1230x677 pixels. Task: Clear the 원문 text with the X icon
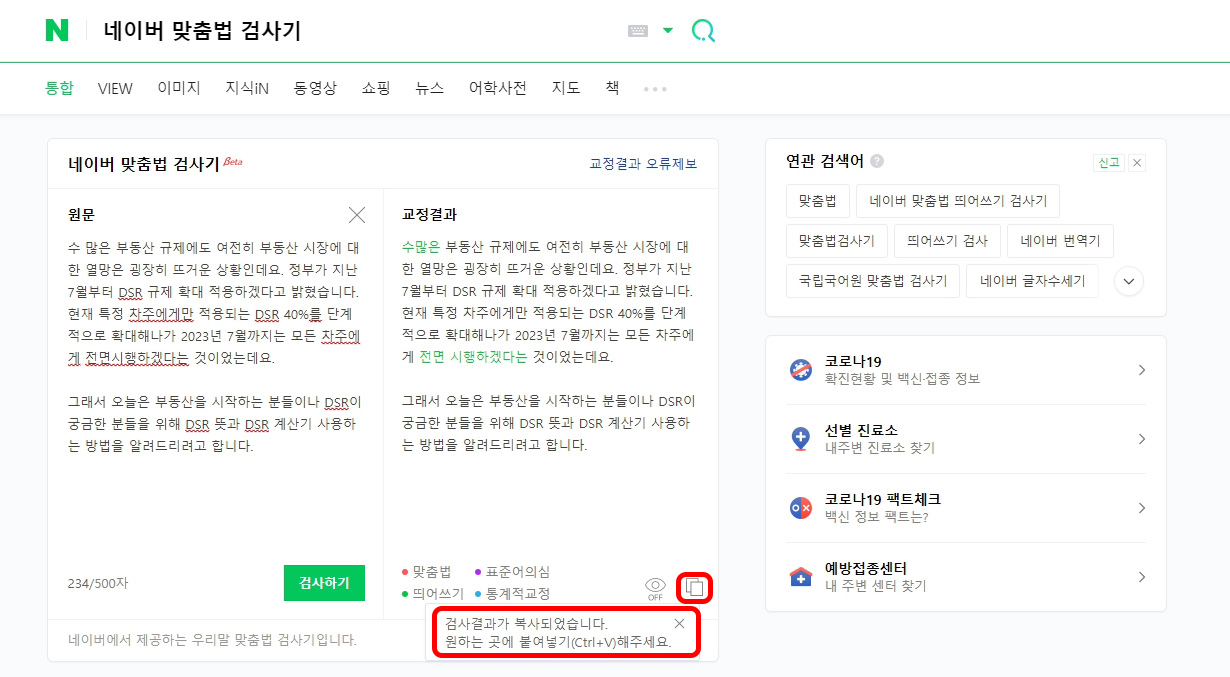pyautogui.click(x=357, y=215)
